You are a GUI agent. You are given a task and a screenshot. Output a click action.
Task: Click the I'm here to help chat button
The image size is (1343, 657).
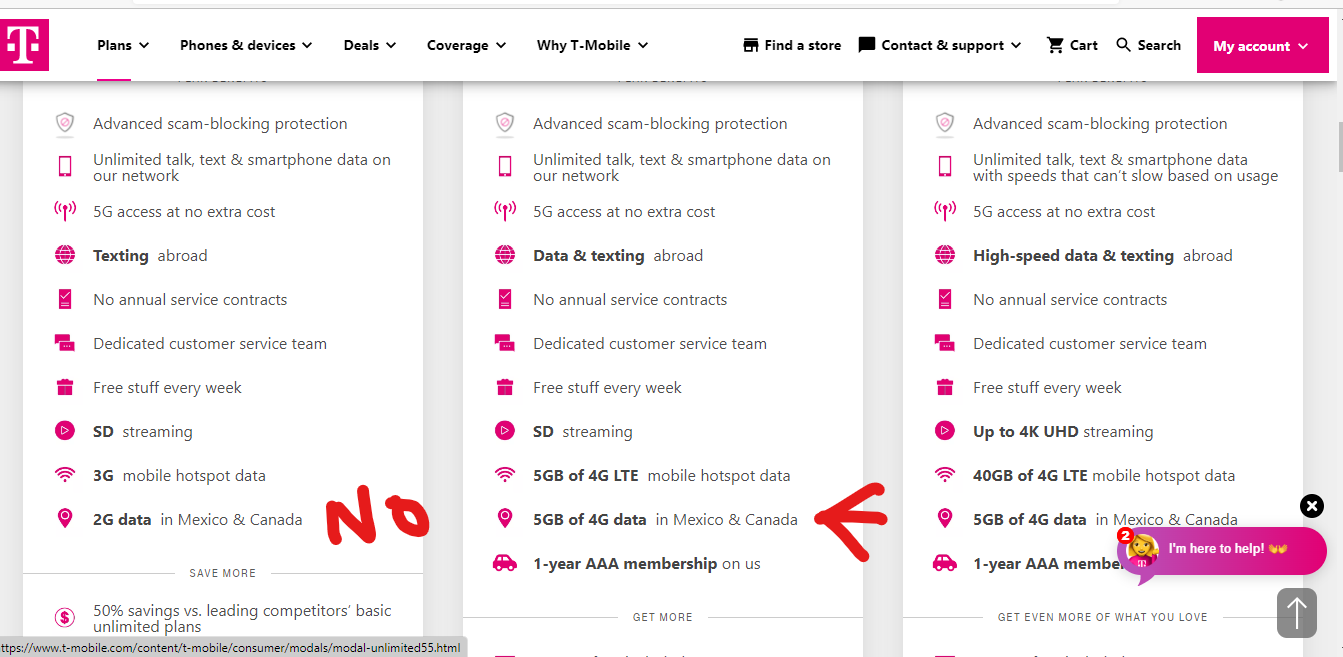pos(1227,549)
